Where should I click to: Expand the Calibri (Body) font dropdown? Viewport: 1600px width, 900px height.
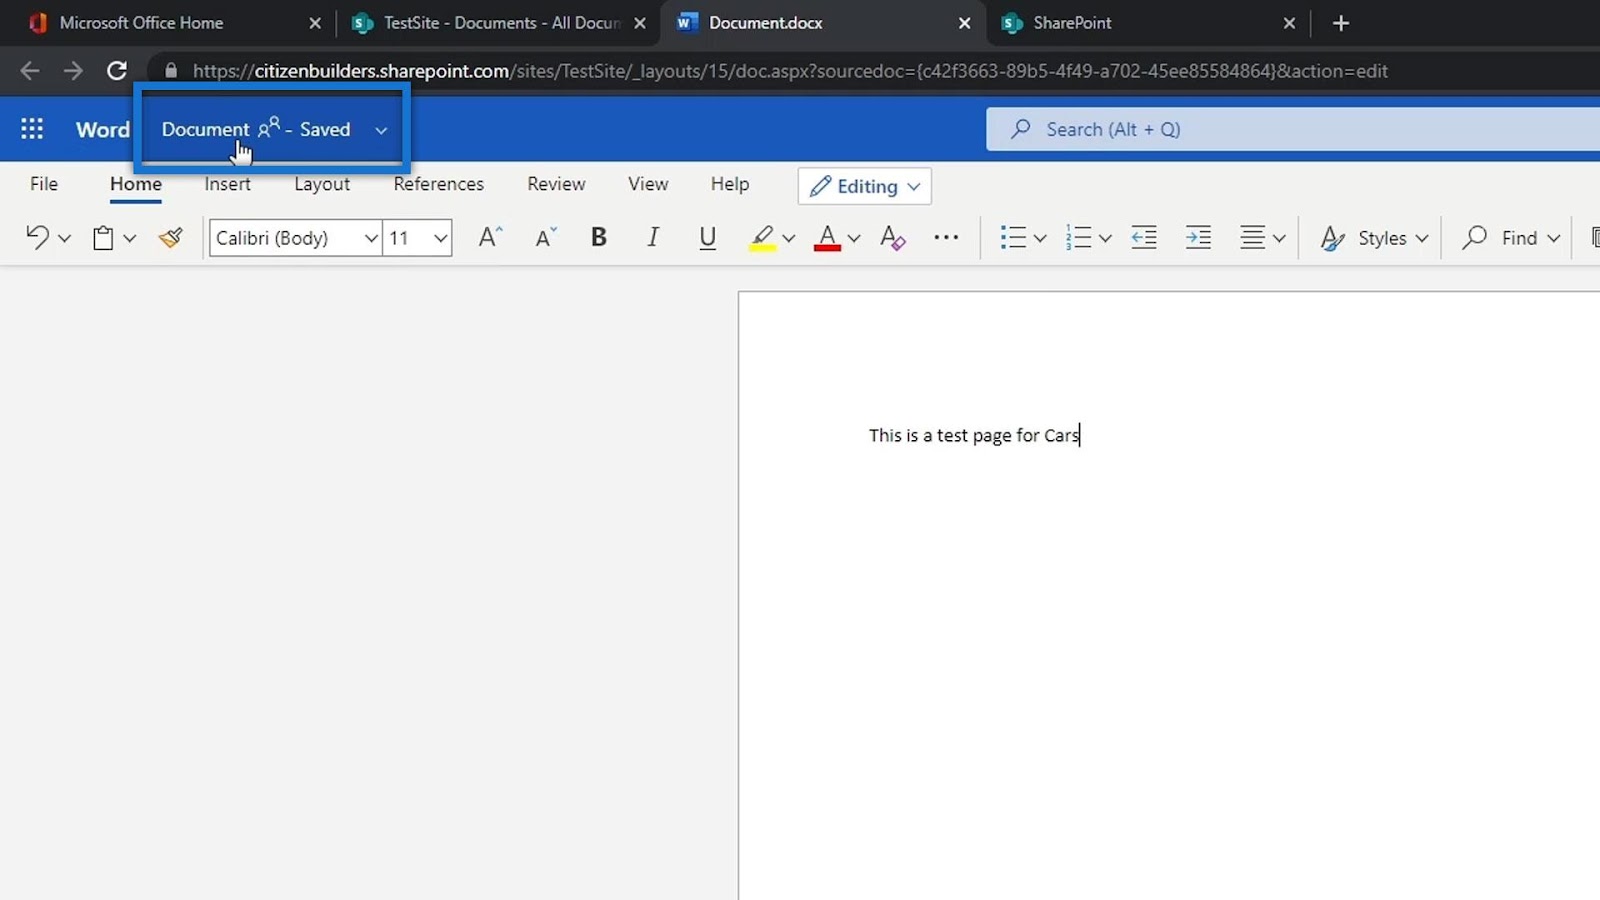(370, 238)
